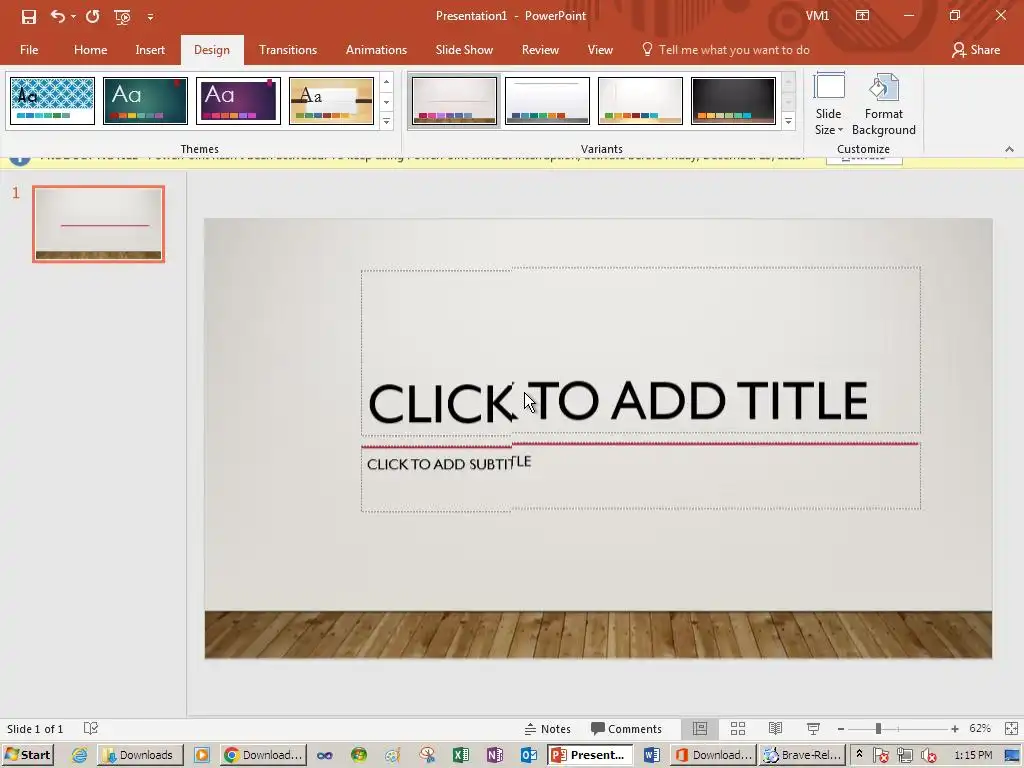Click the subtitle placeholder text
The height and width of the screenshot is (768, 1024).
pyautogui.click(x=449, y=463)
